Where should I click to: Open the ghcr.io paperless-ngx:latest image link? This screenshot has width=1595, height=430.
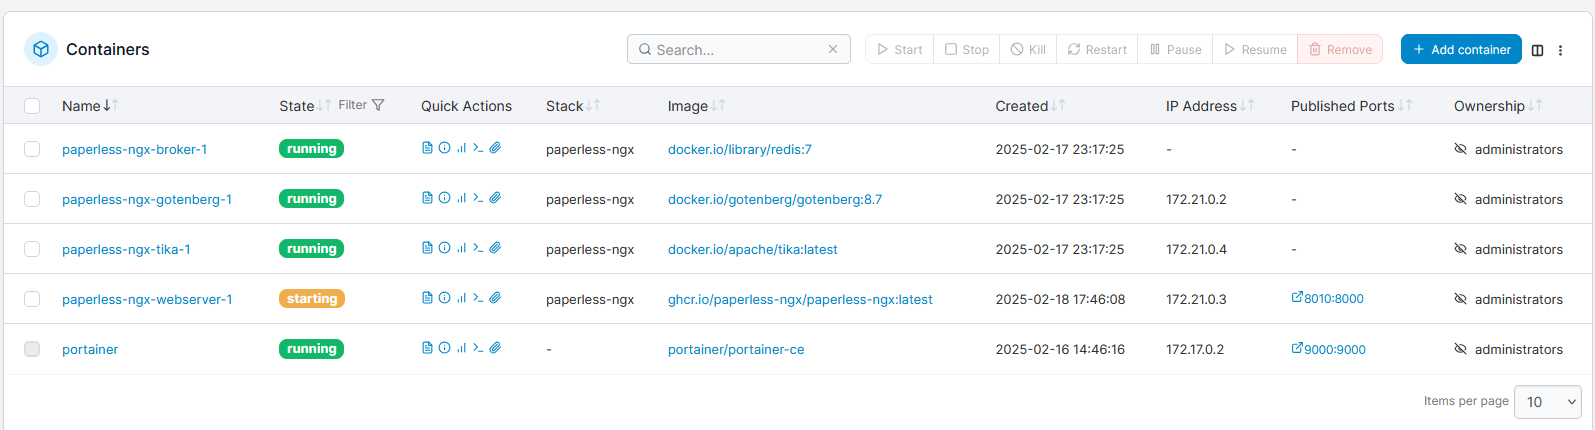click(800, 299)
